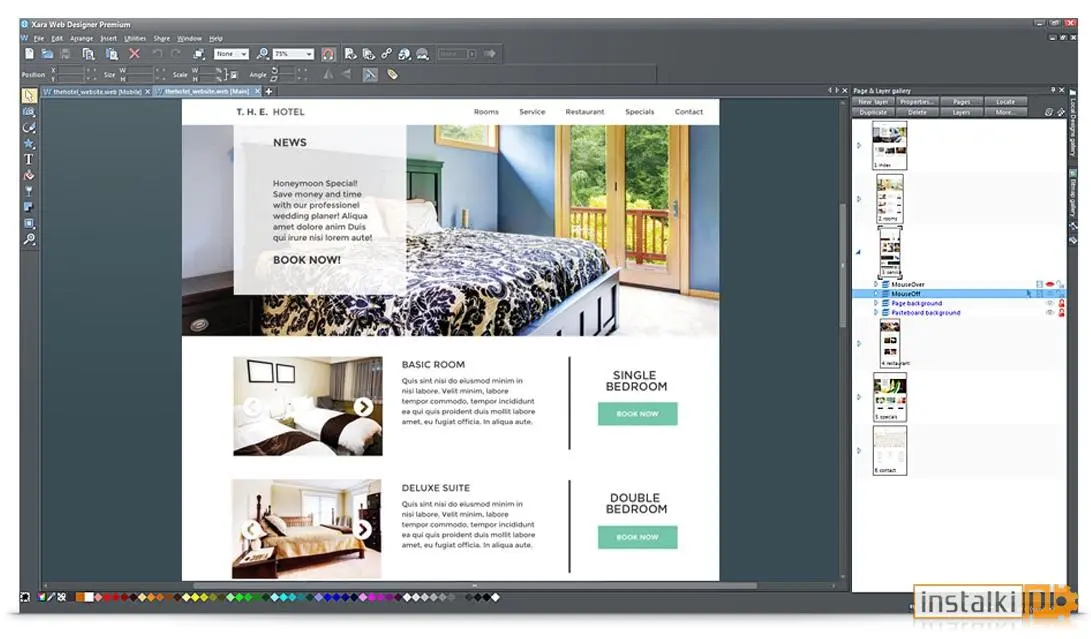The width and height of the screenshot is (1091, 639).
Task: Toggle red magnet snapping icon
Action: tap(328, 54)
